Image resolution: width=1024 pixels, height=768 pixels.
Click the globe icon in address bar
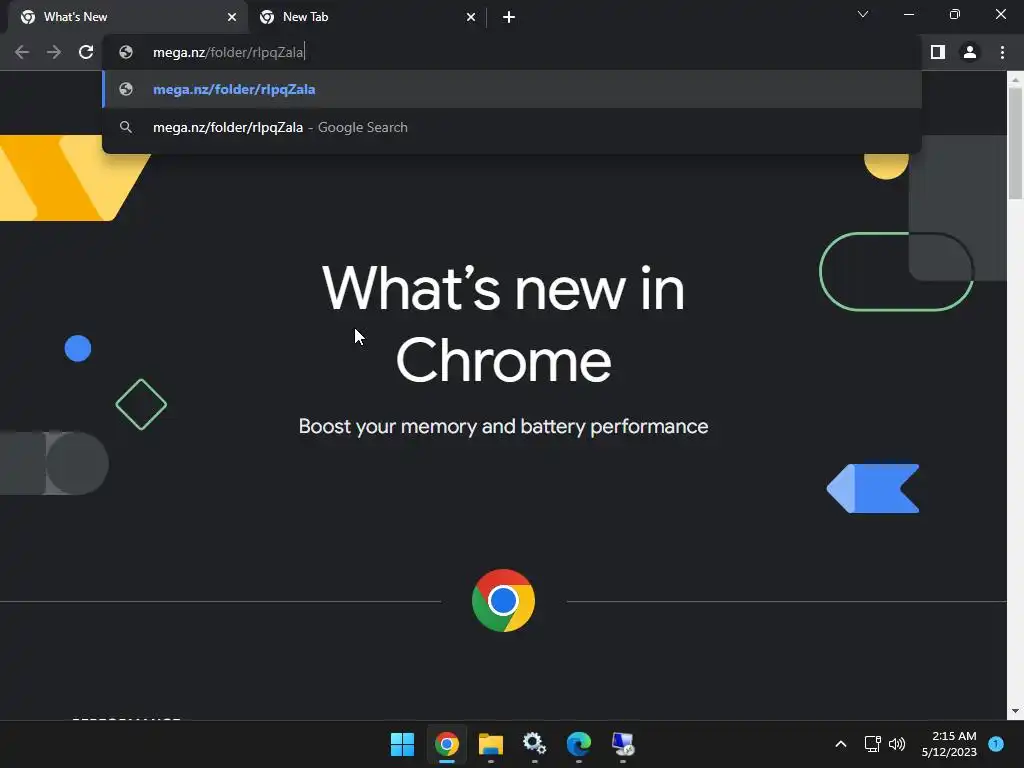[x=126, y=52]
